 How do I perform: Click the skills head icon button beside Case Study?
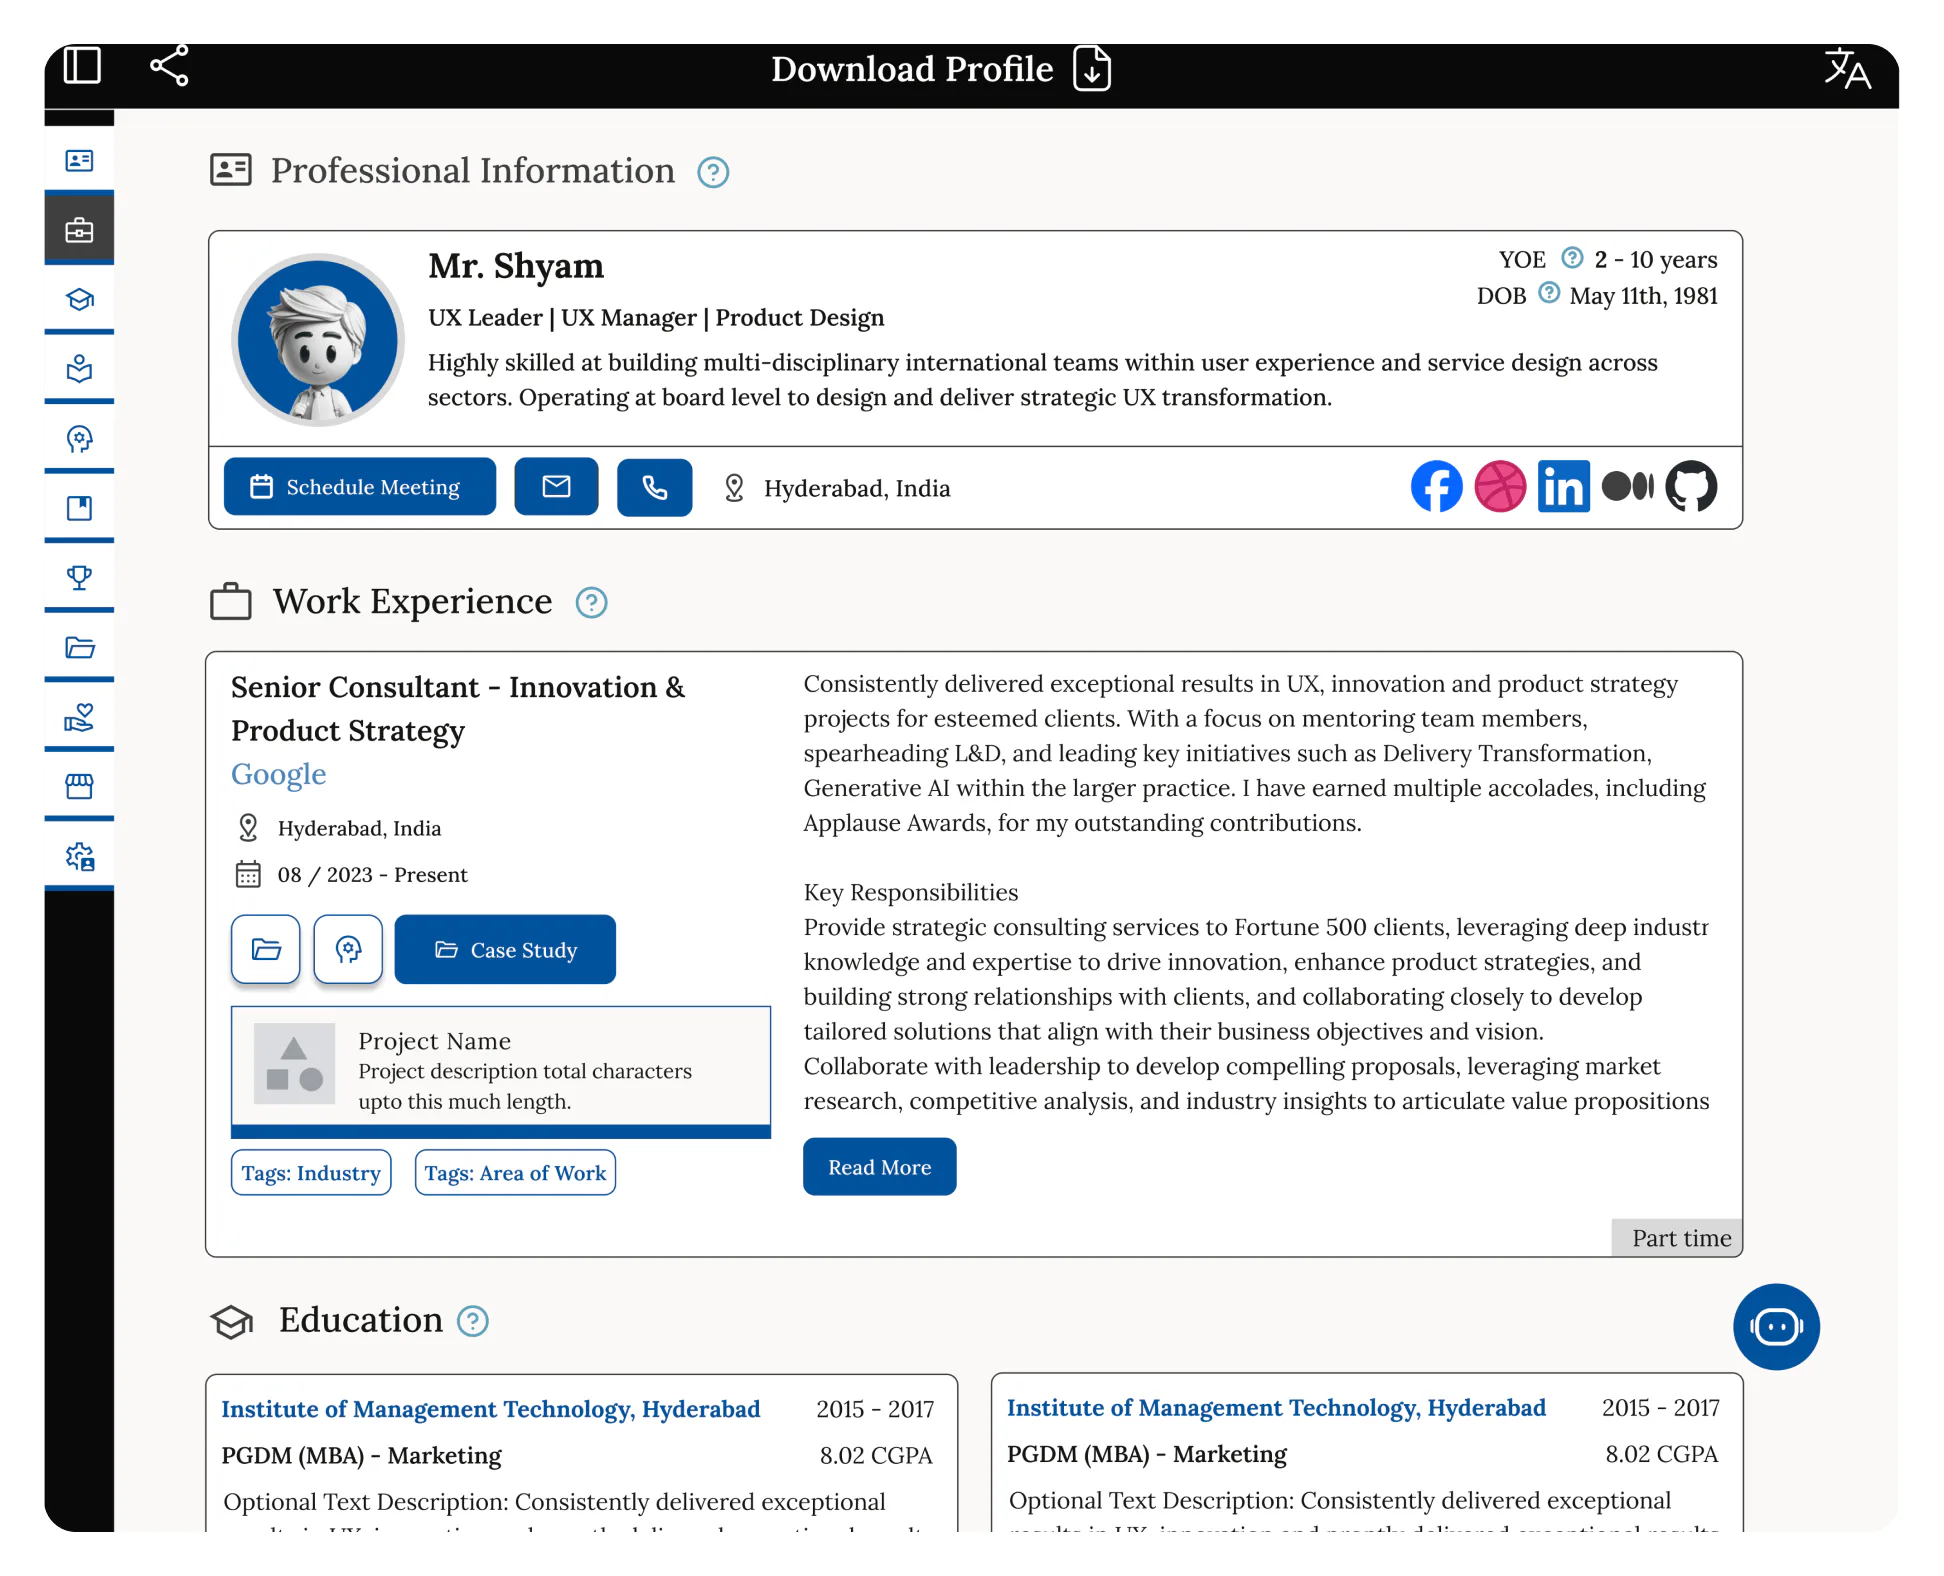348,949
